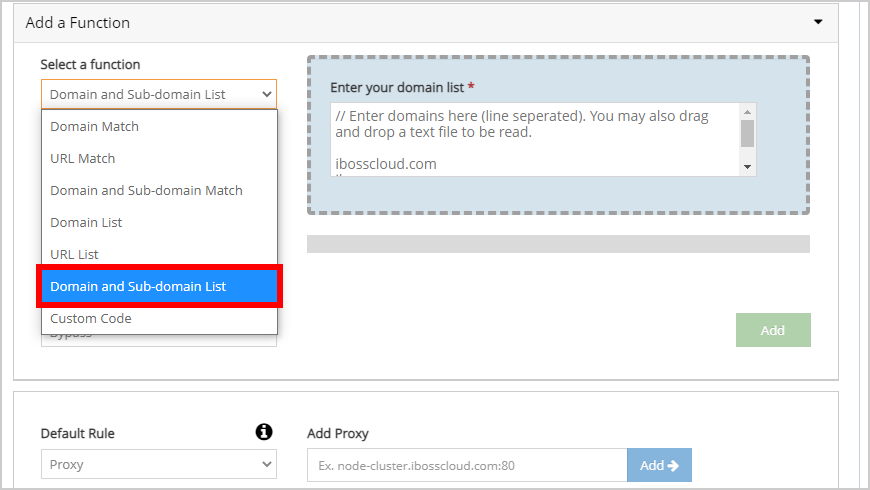Click the blue Add arrow button

point(659,465)
